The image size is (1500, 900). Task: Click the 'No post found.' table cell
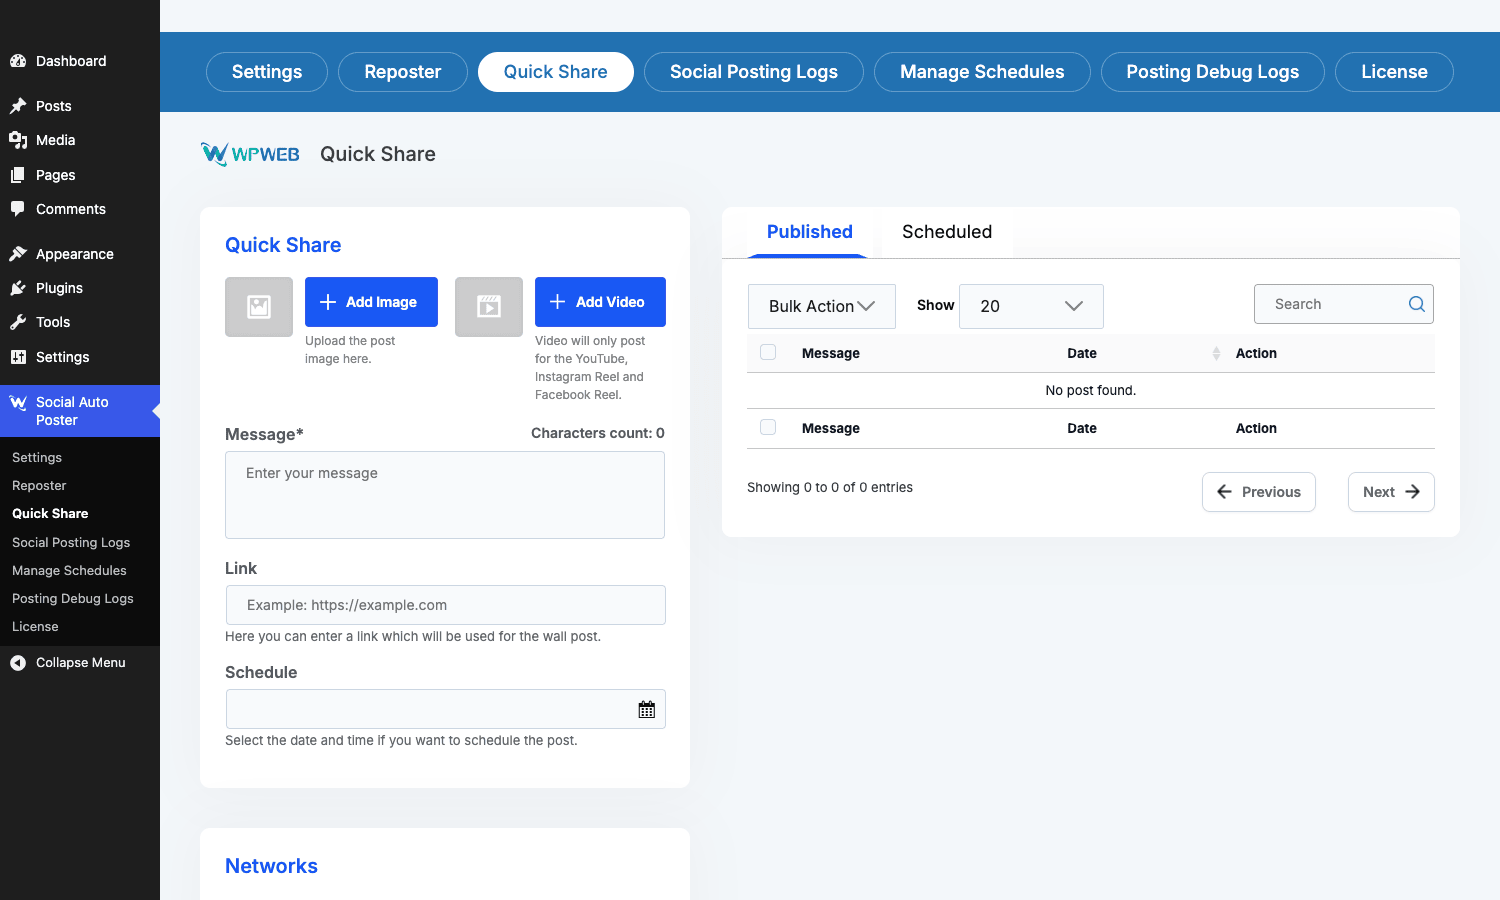point(1091,390)
